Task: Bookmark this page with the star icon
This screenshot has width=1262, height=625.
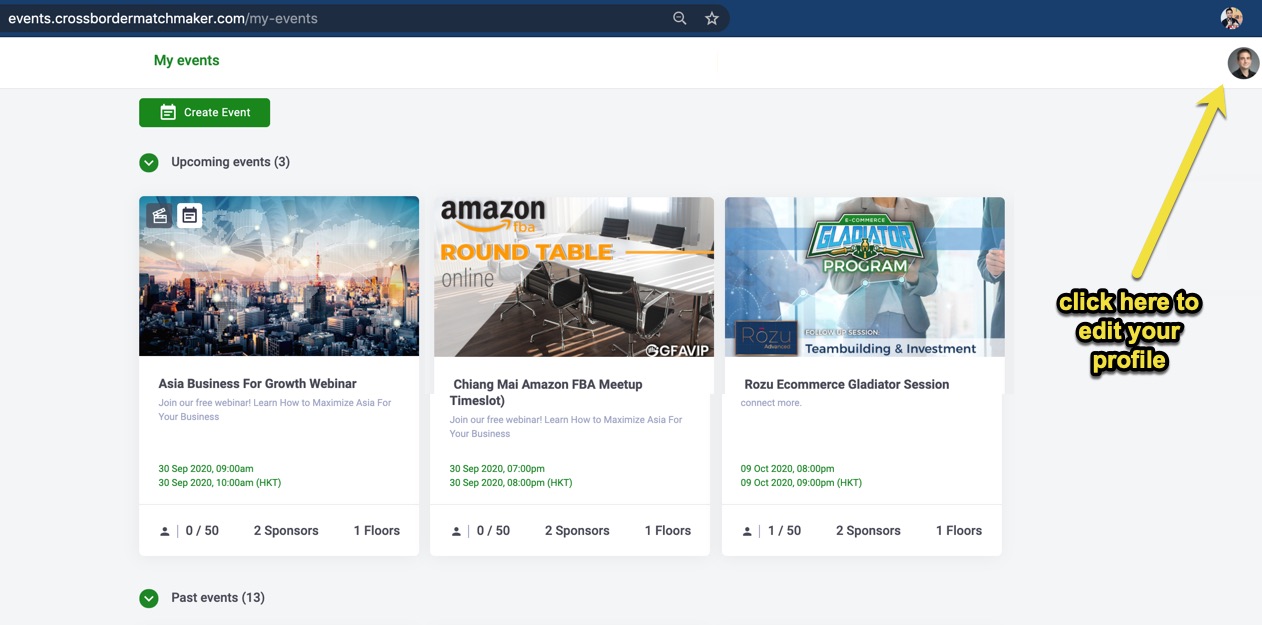Action: [712, 18]
